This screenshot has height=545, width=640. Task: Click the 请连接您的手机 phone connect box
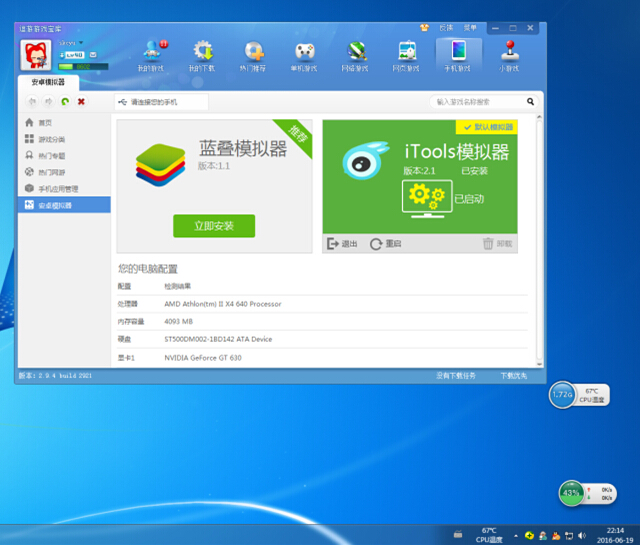click(x=162, y=102)
